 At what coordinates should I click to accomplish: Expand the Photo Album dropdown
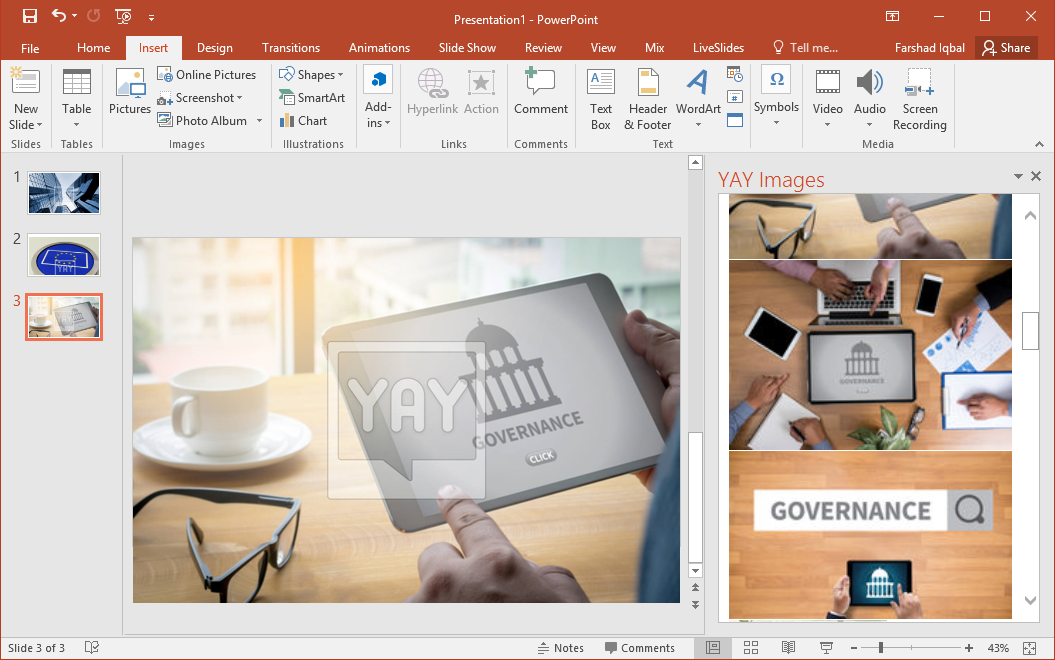tap(259, 120)
